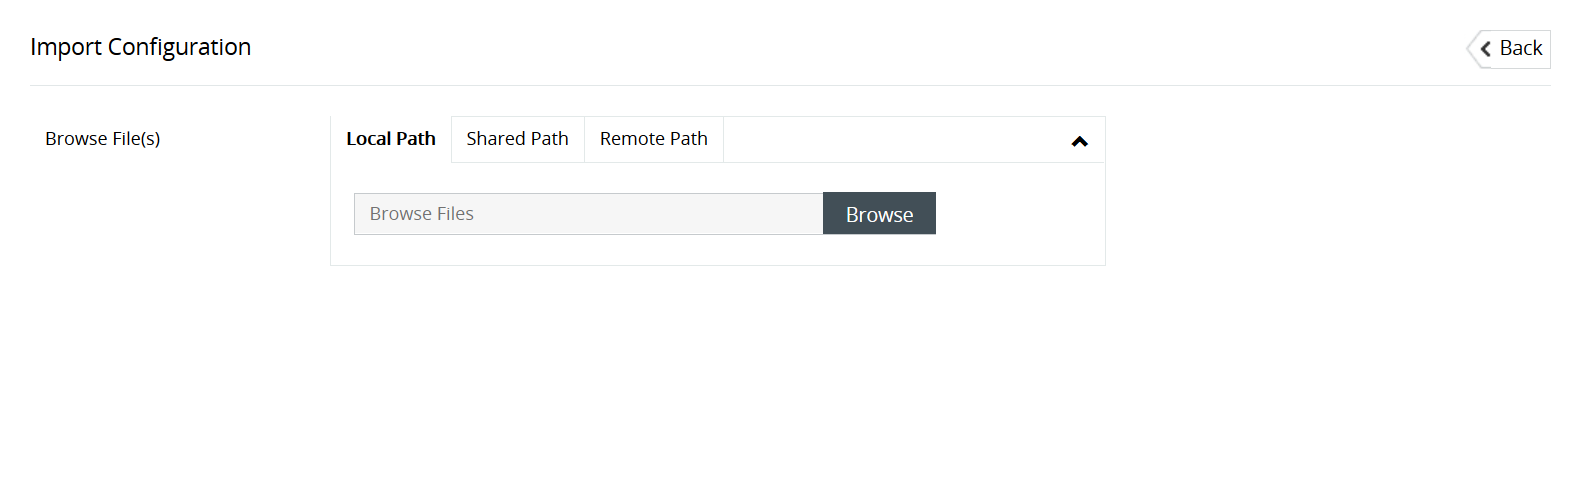The height and width of the screenshot is (501, 1581).
Task: Click the Back button
Action: (x=1519, y=49)
